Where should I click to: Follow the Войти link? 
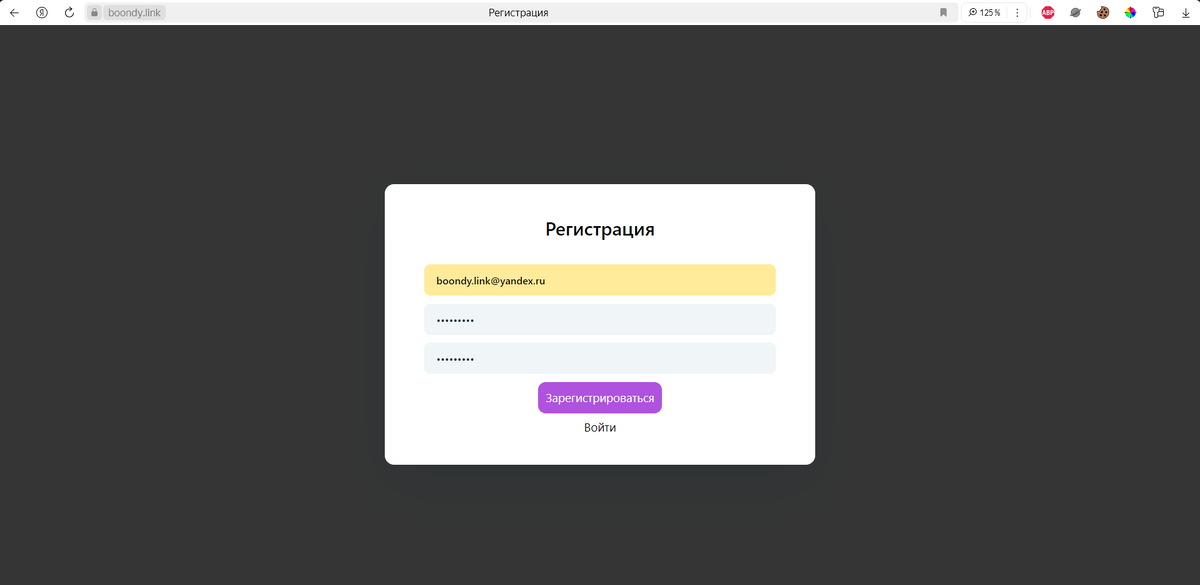point(600,428)
